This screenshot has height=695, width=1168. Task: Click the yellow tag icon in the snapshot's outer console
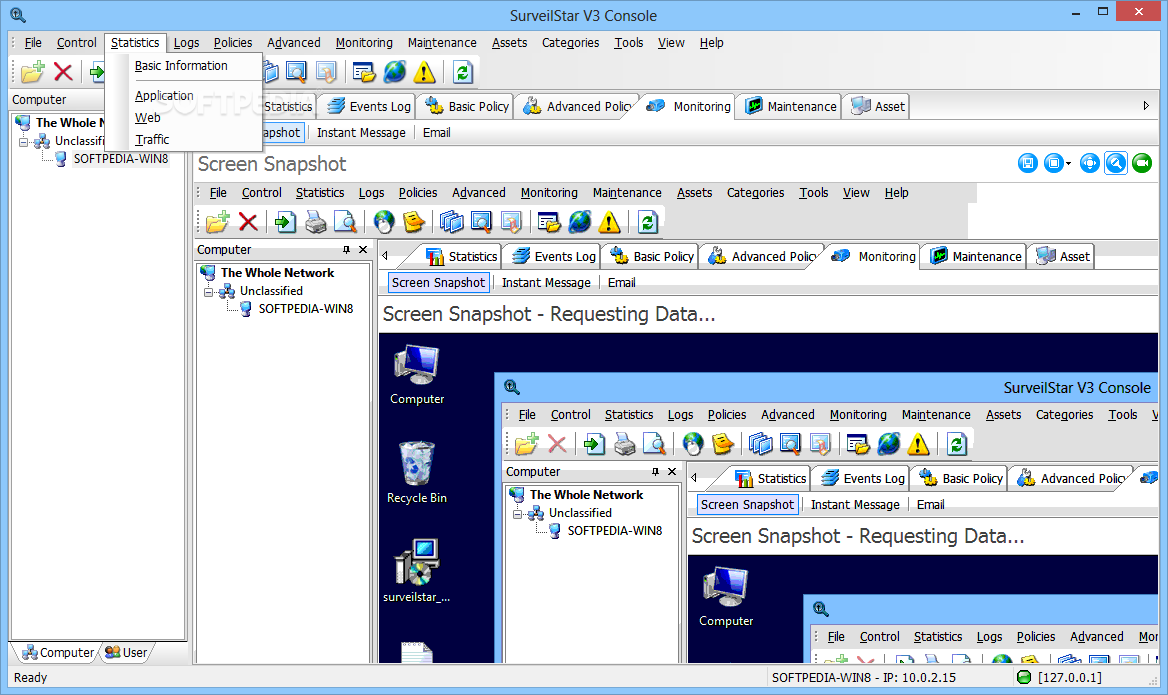coord(413,221)
